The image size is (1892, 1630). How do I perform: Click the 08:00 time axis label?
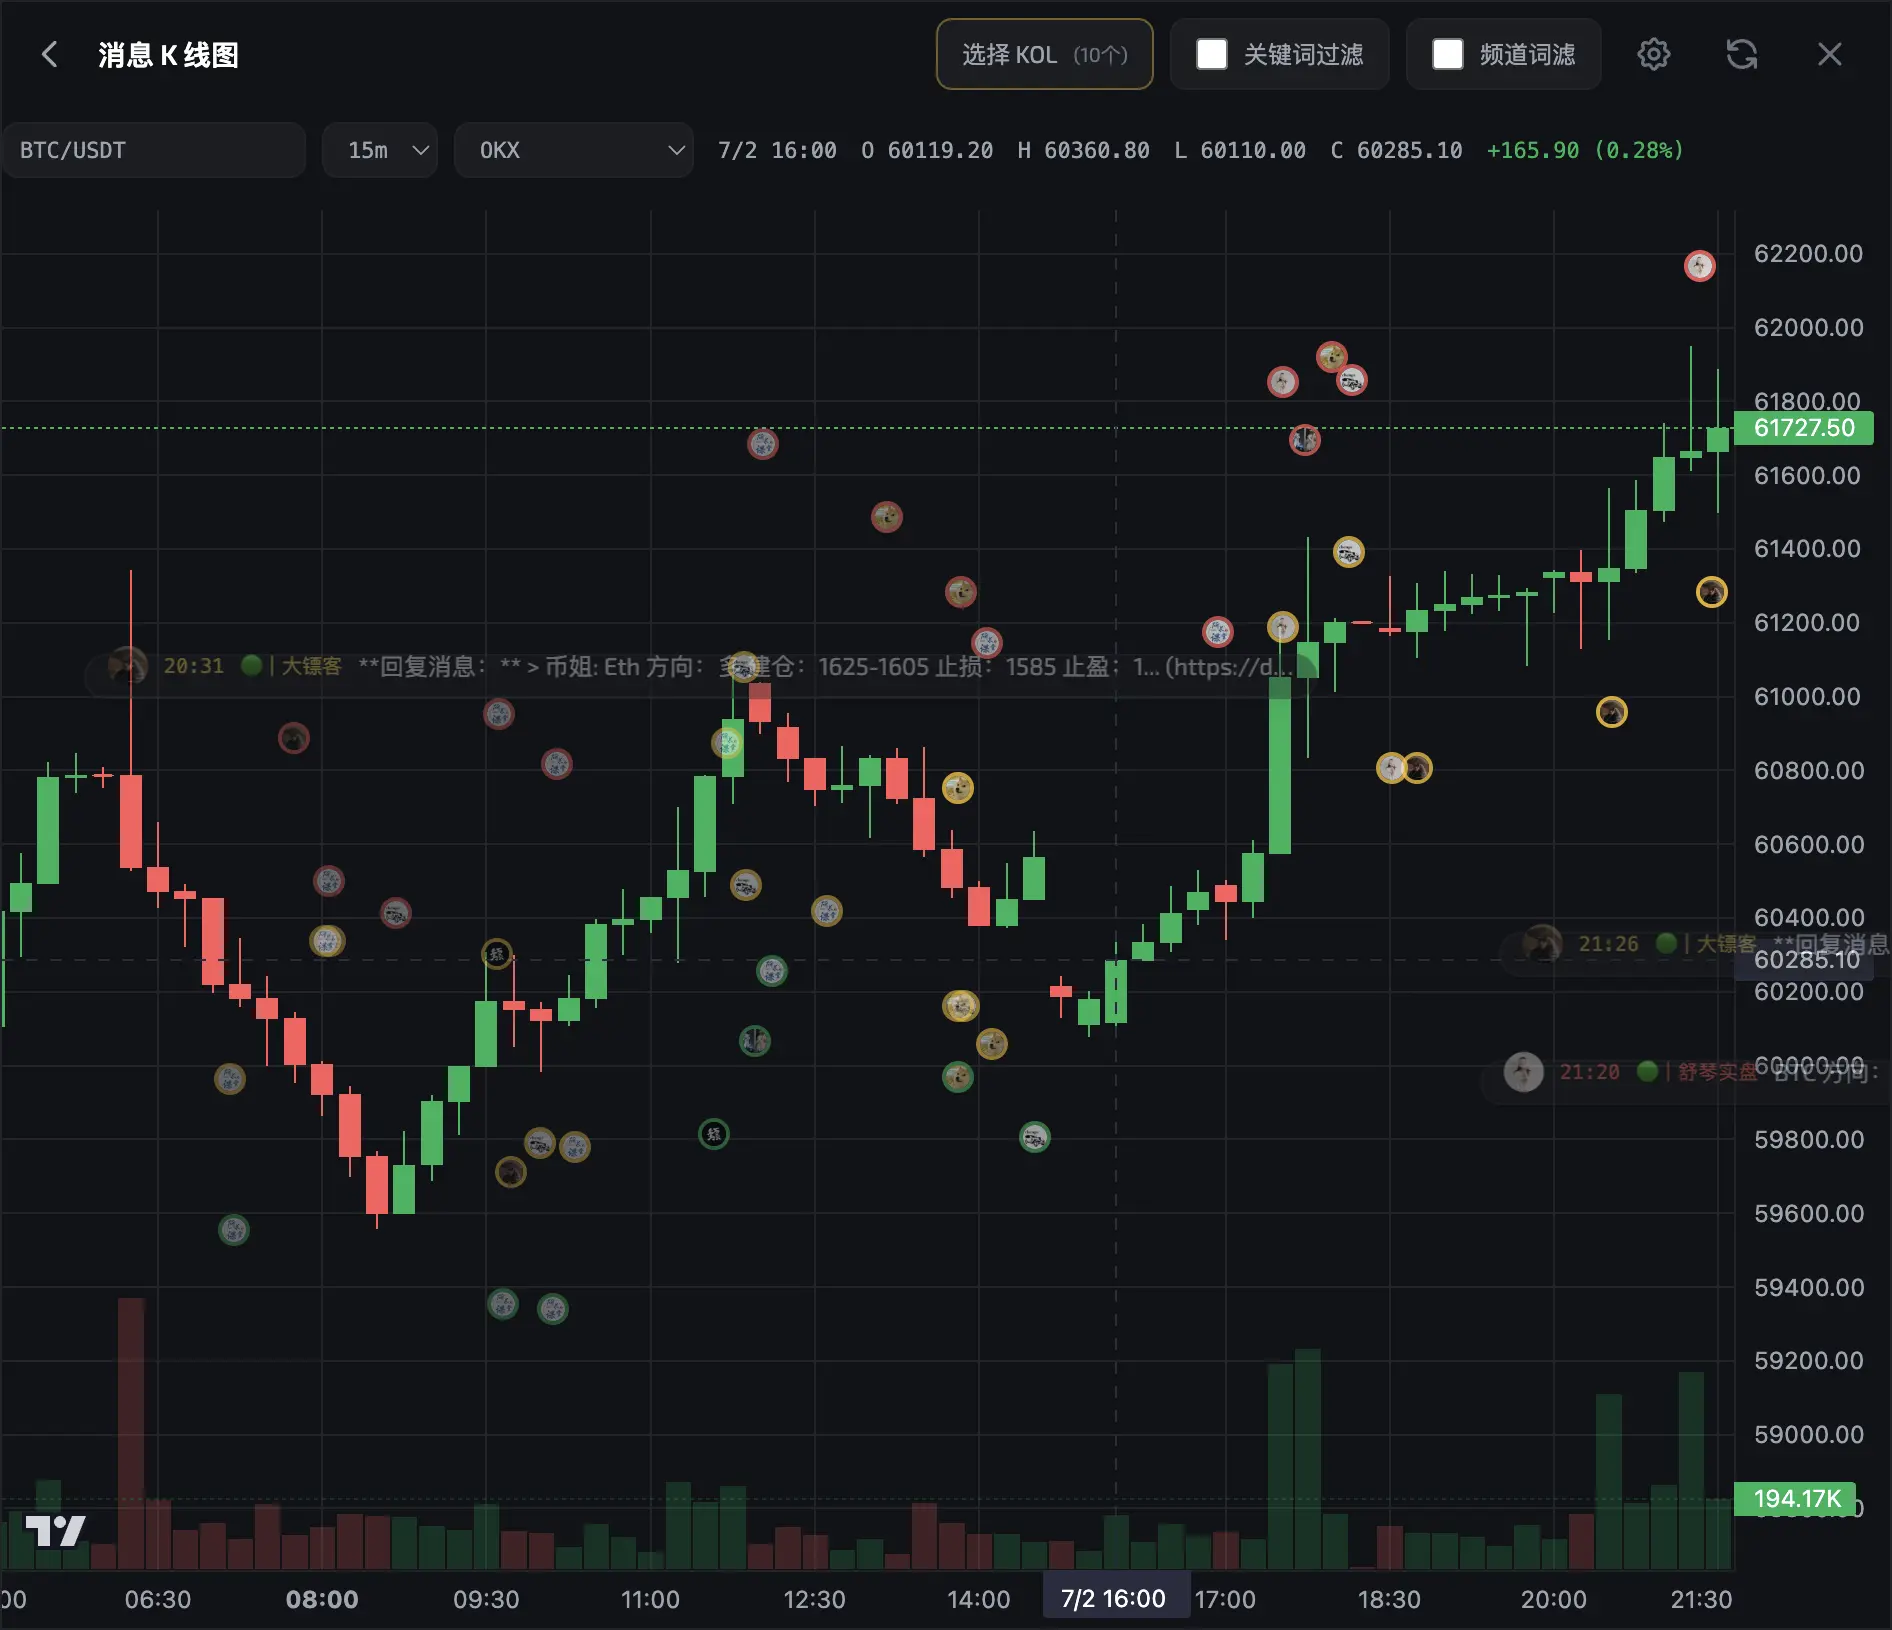point(322,1599)
